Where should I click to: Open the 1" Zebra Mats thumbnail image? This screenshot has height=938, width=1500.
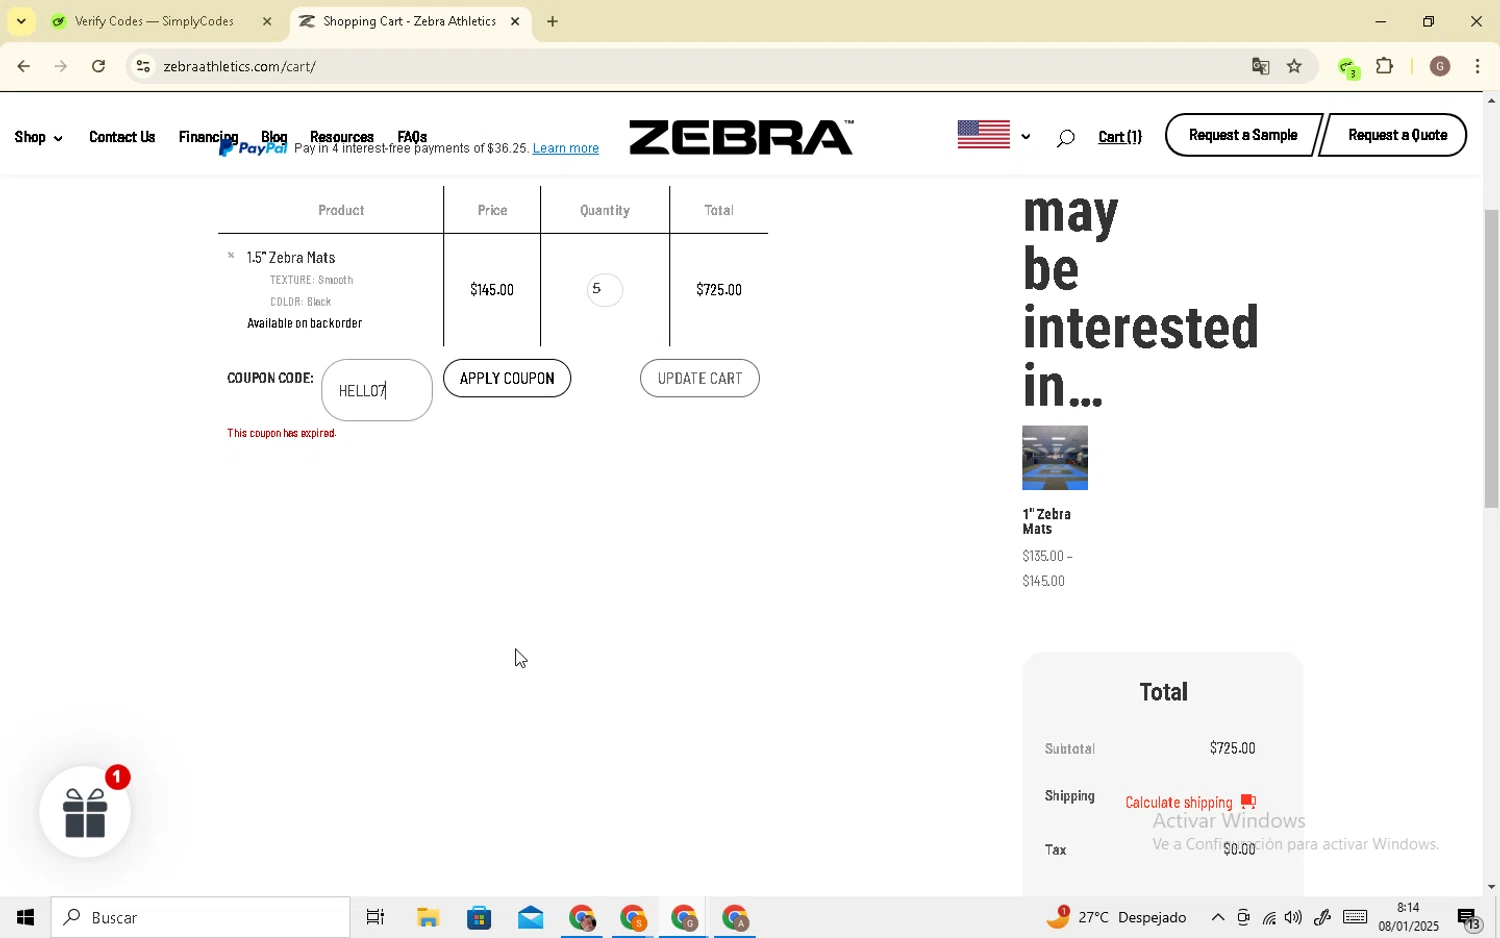[x=1054, y=457]
